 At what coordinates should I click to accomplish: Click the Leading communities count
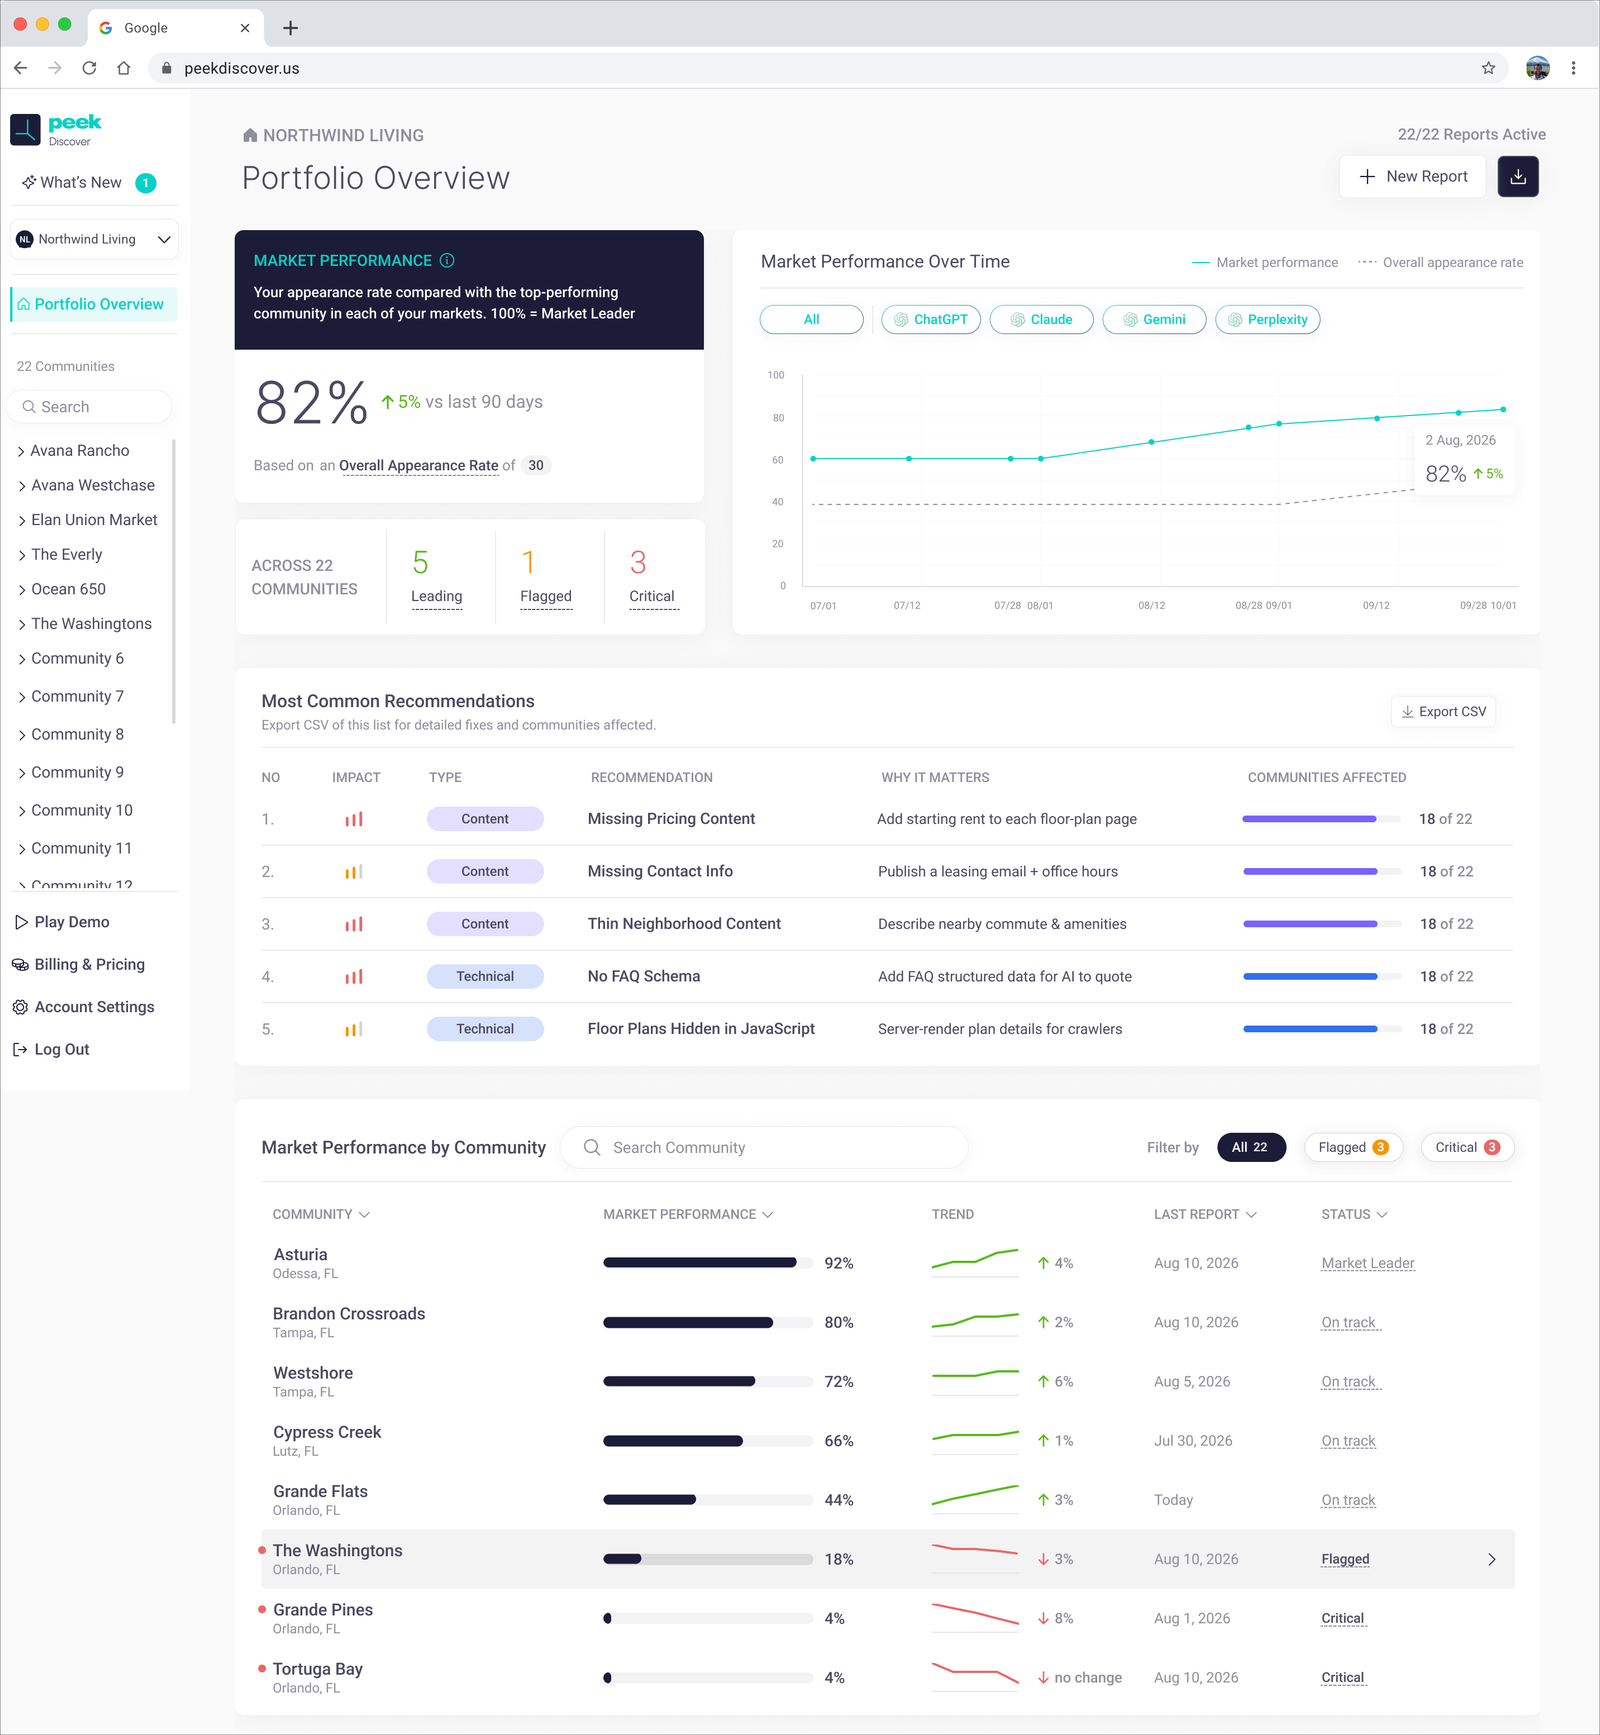(x=437, y=578)
